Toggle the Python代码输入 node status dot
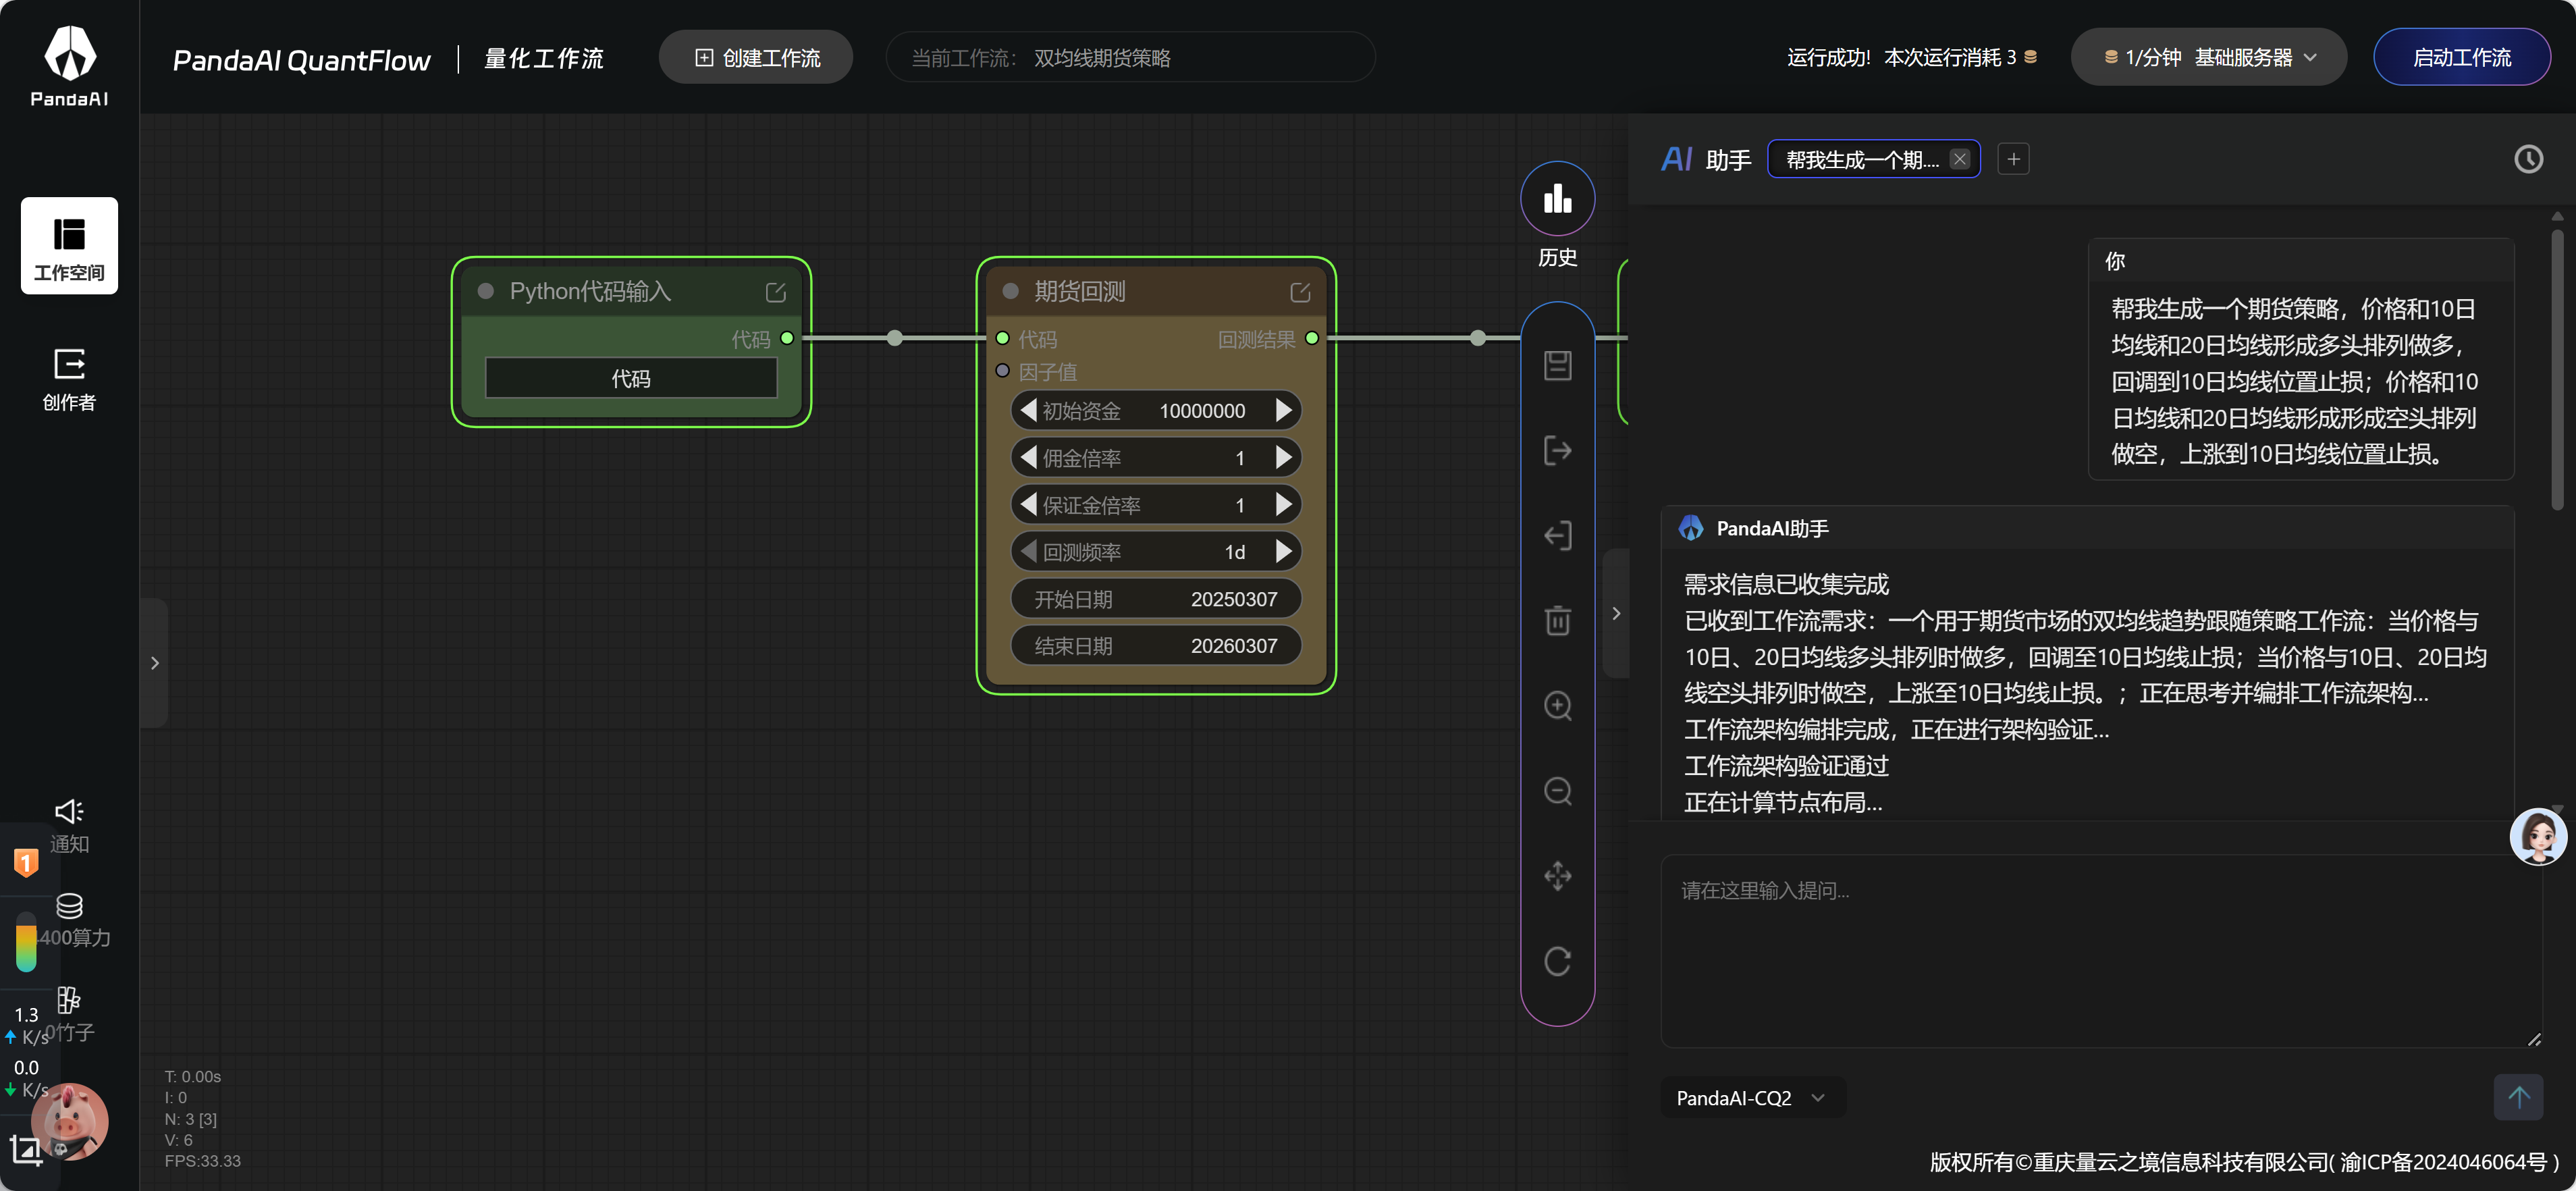 486,291
